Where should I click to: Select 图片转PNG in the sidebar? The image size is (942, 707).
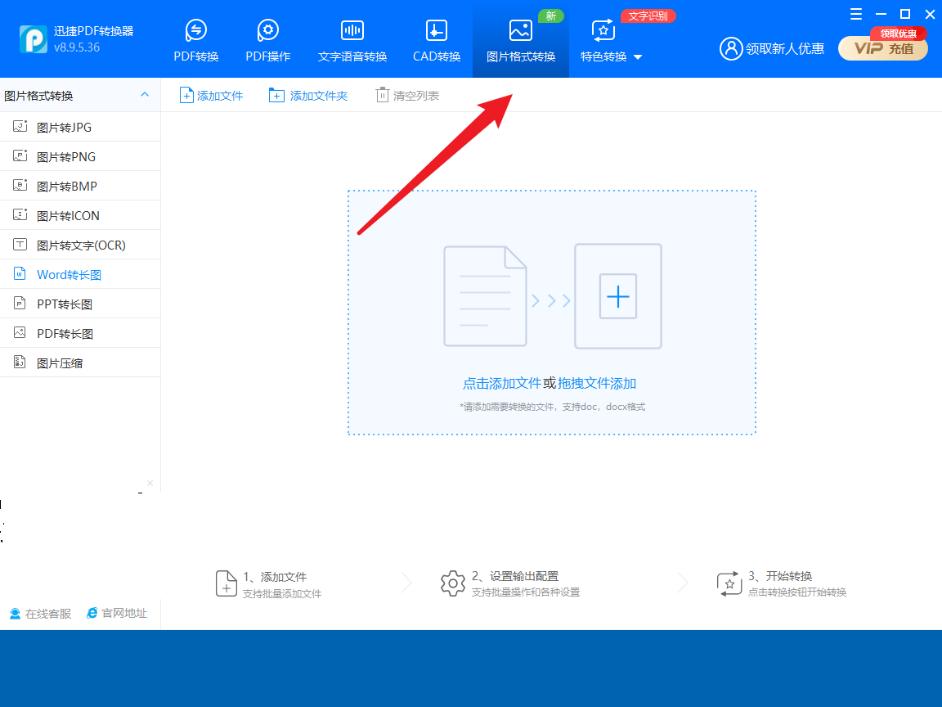(x=66, y=156)
